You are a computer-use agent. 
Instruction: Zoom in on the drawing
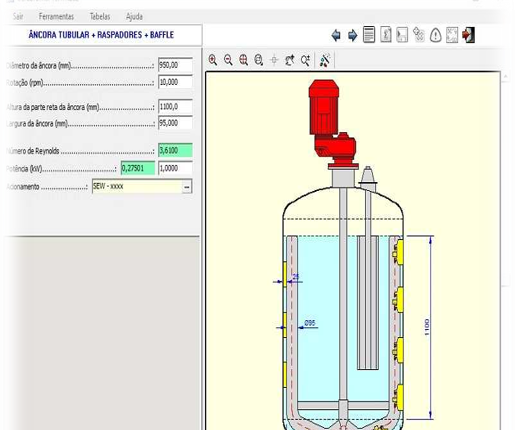point(213,60)
